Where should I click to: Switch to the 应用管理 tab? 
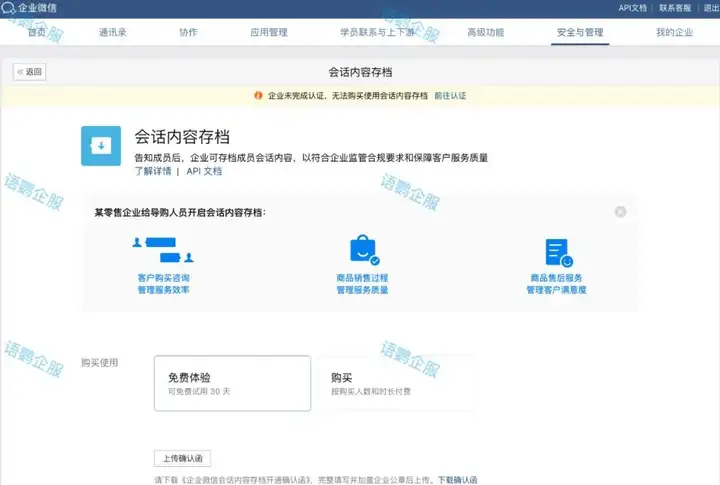(269, 33)
